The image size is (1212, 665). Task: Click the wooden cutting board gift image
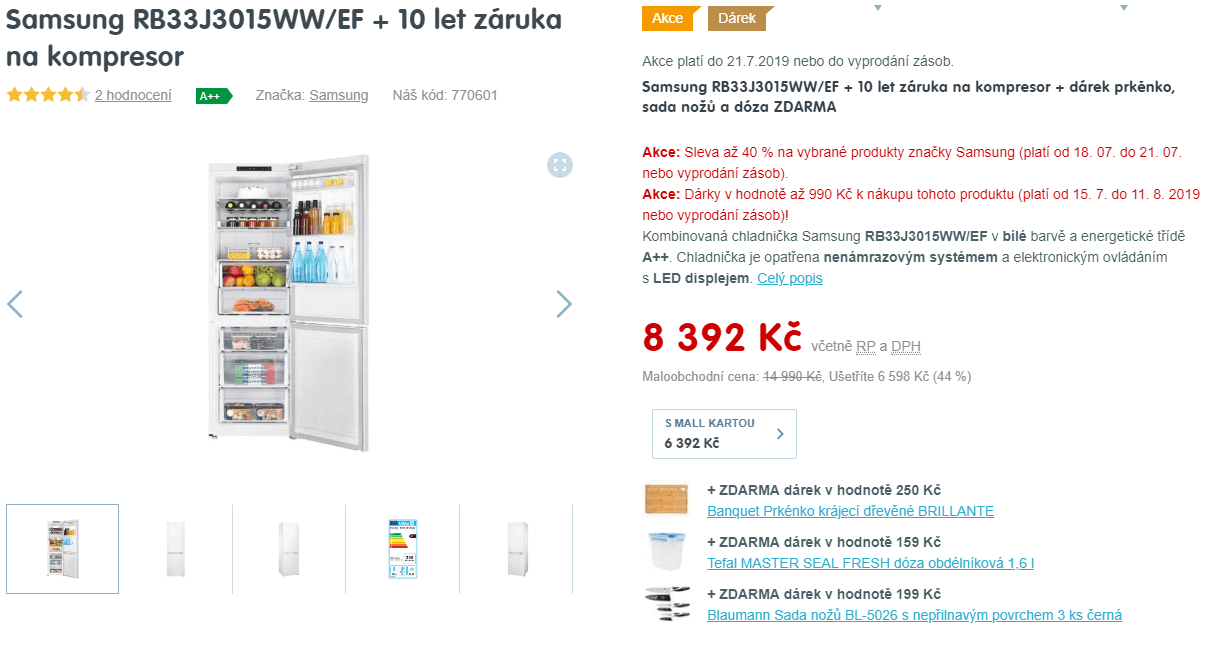[667, 499]
